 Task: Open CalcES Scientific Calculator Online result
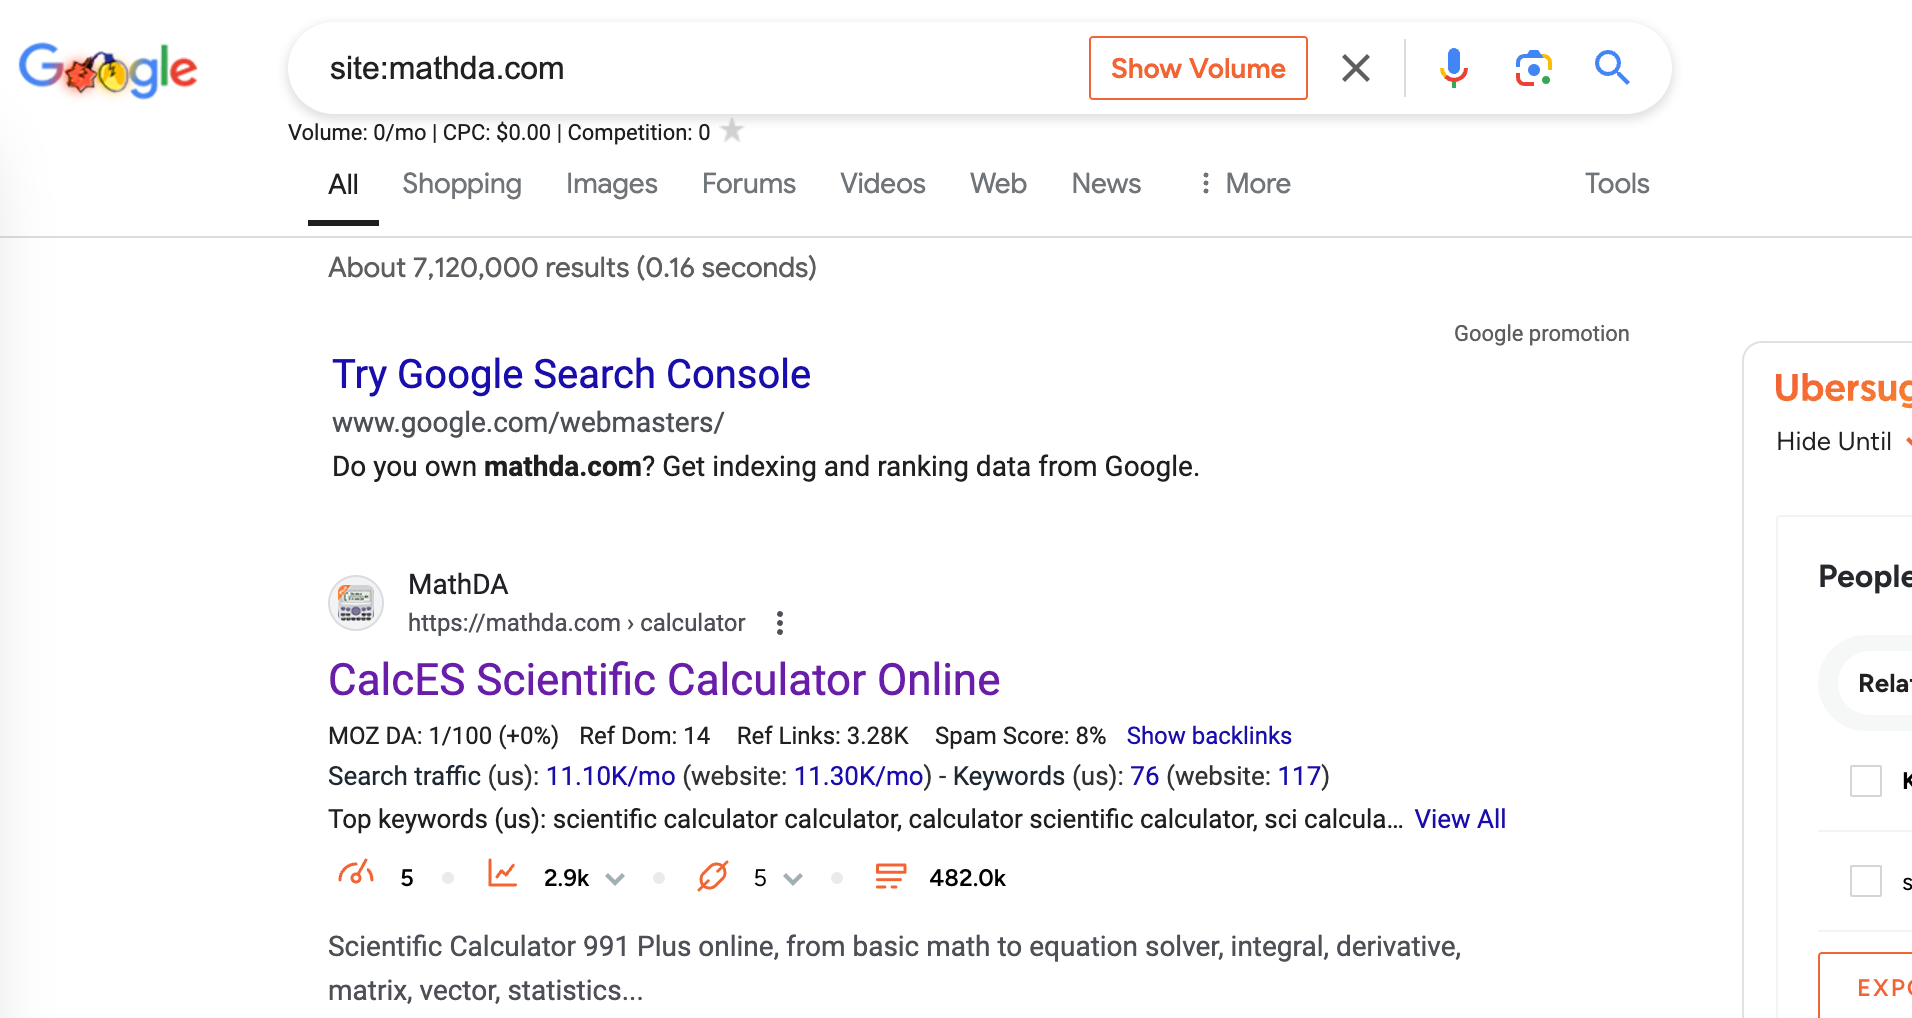click(664, 680)
